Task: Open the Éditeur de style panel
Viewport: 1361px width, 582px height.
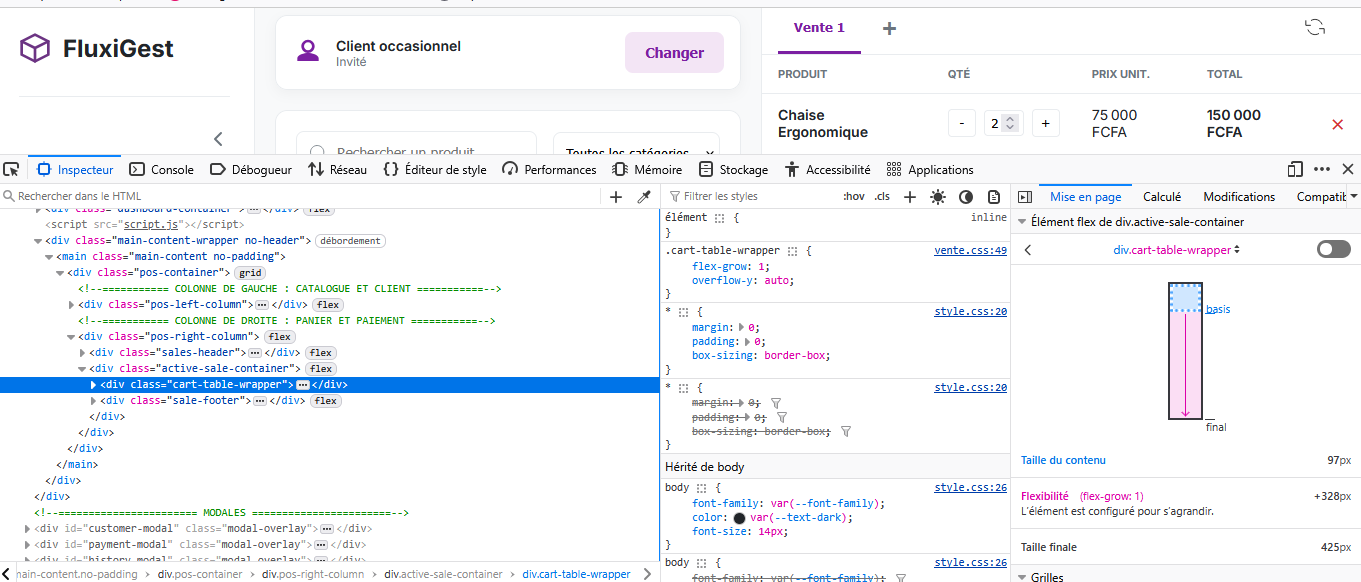Action: (435, 169)
